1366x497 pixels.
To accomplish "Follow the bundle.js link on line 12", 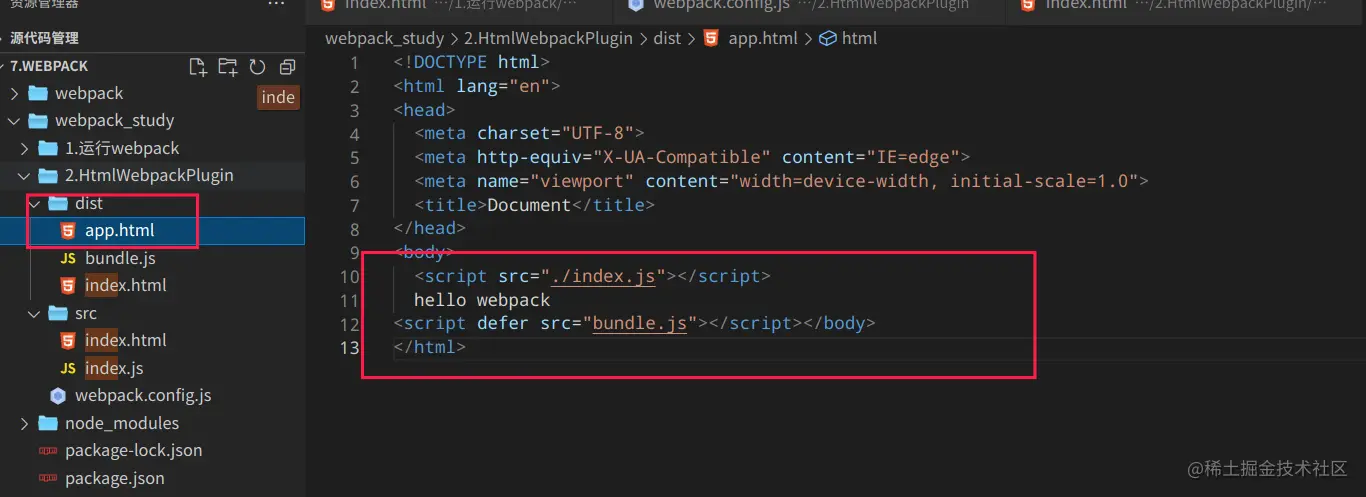I will (640, 324).
